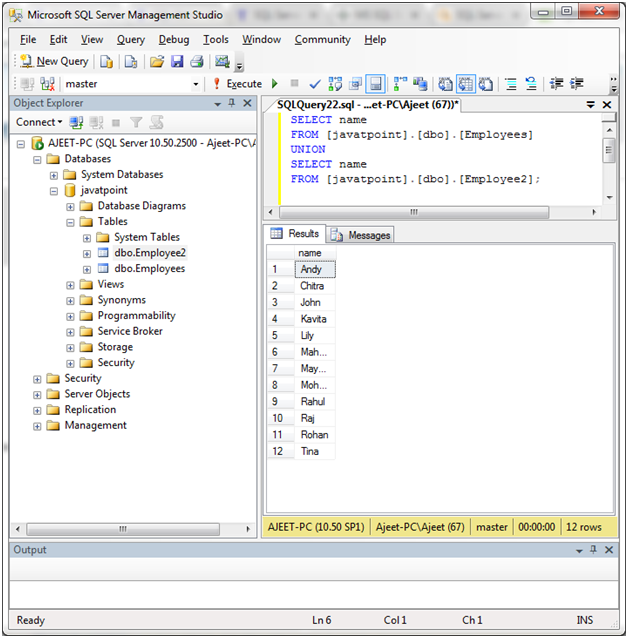Toggle Include Client Statistics
Image resolution: width=628 pixels, height=638 pixels.
coord(420,84)
